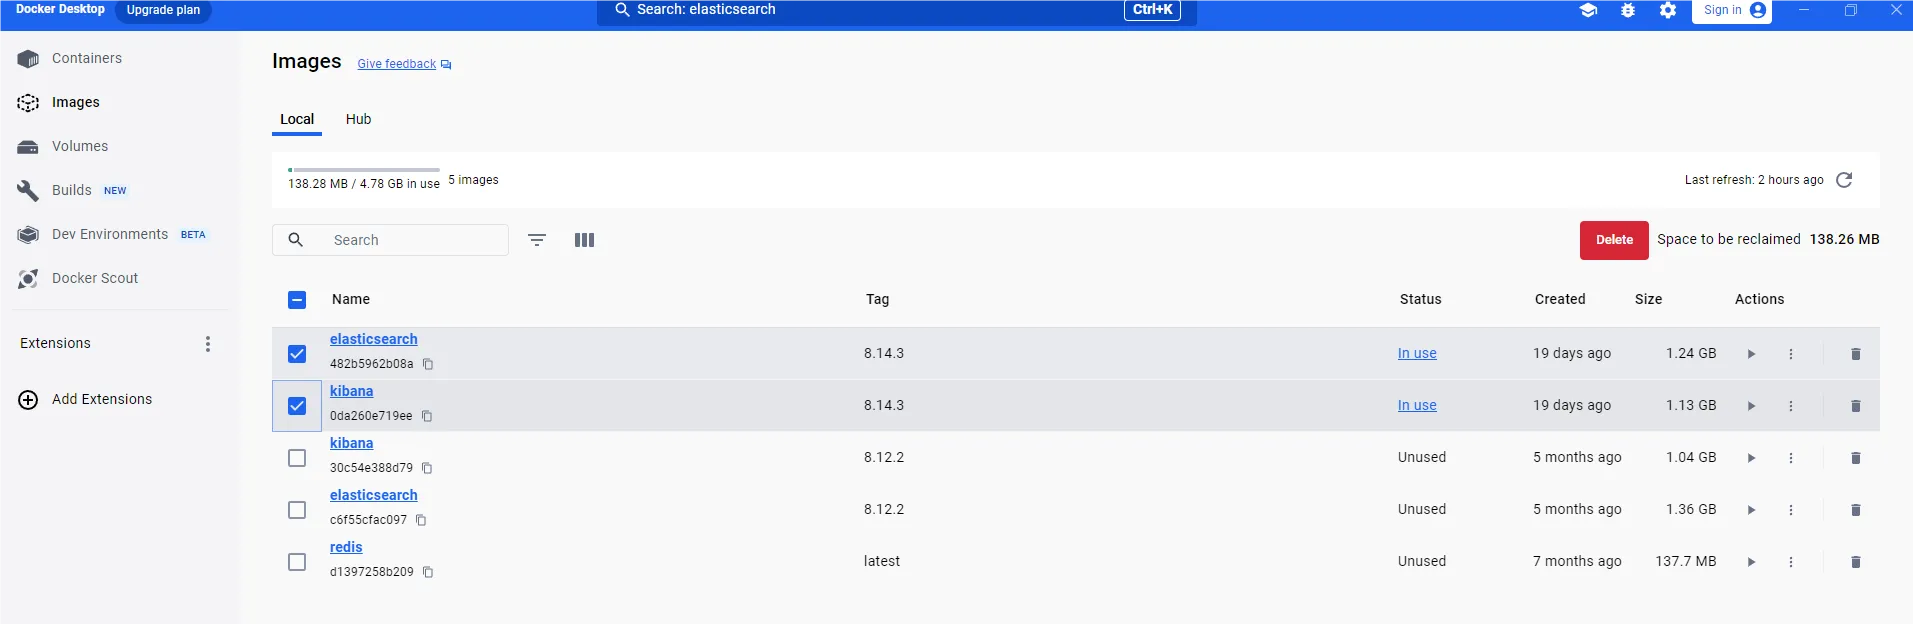
Task: Open the troubleshoot bug icon
Action: pyautogui.click(x=1628, y=10)
